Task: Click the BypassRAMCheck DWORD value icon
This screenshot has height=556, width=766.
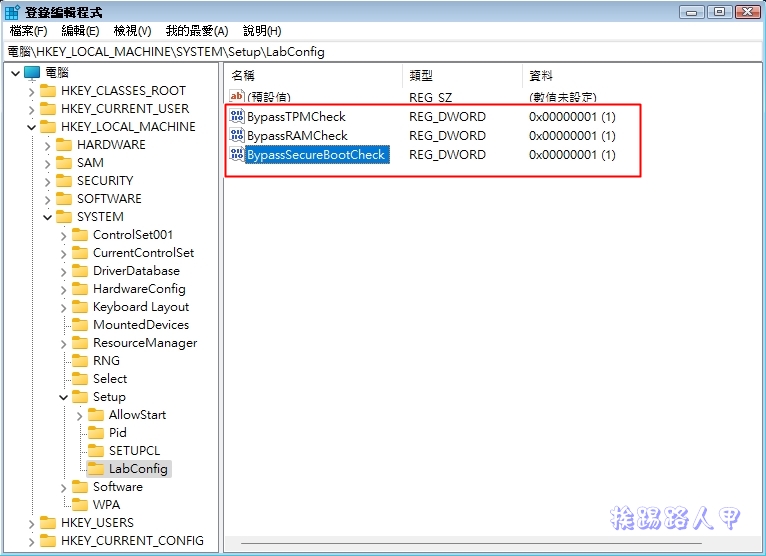Action: (x=237, y=135)
